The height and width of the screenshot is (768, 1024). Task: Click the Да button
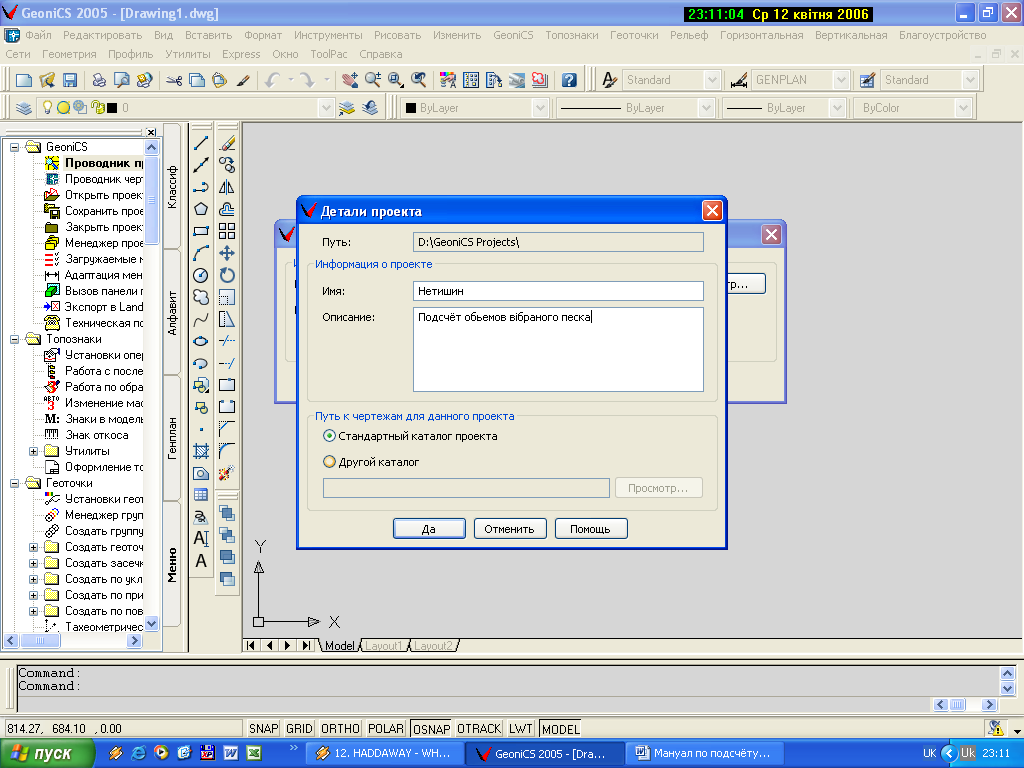[x=429, y=528]
